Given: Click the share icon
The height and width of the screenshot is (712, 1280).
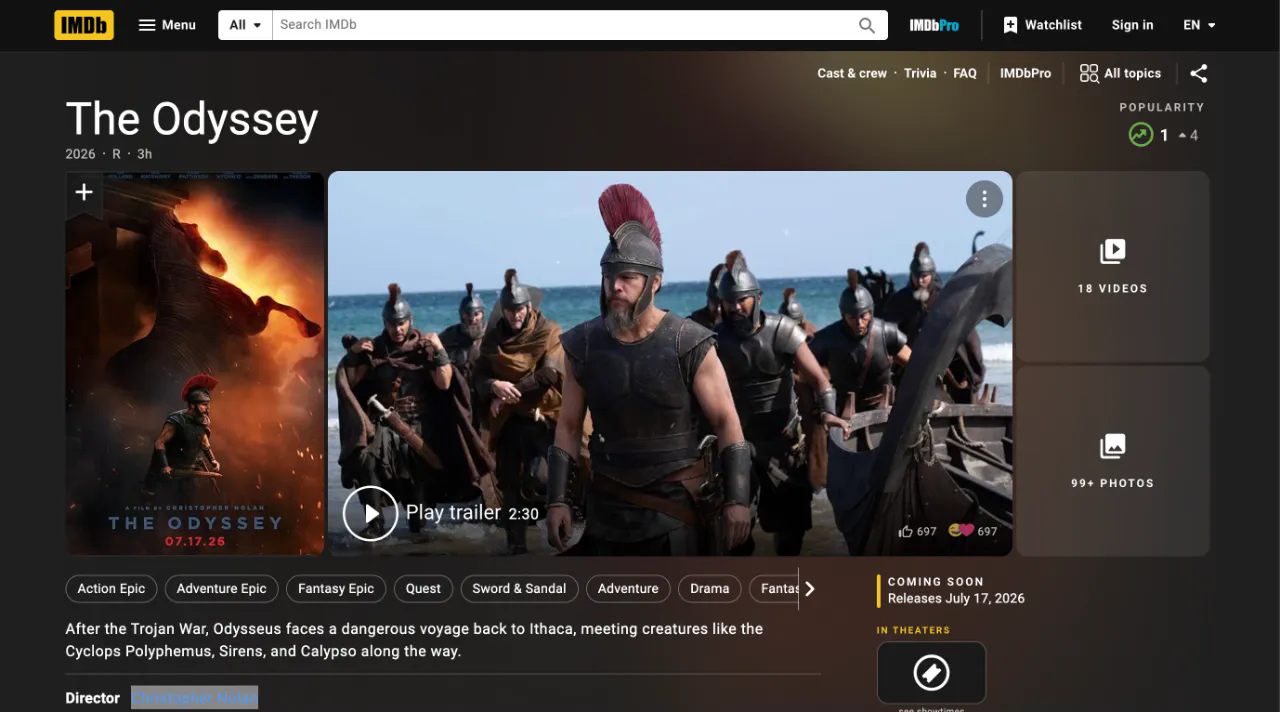Looking at the screenshot, I should coord(1199,73).
